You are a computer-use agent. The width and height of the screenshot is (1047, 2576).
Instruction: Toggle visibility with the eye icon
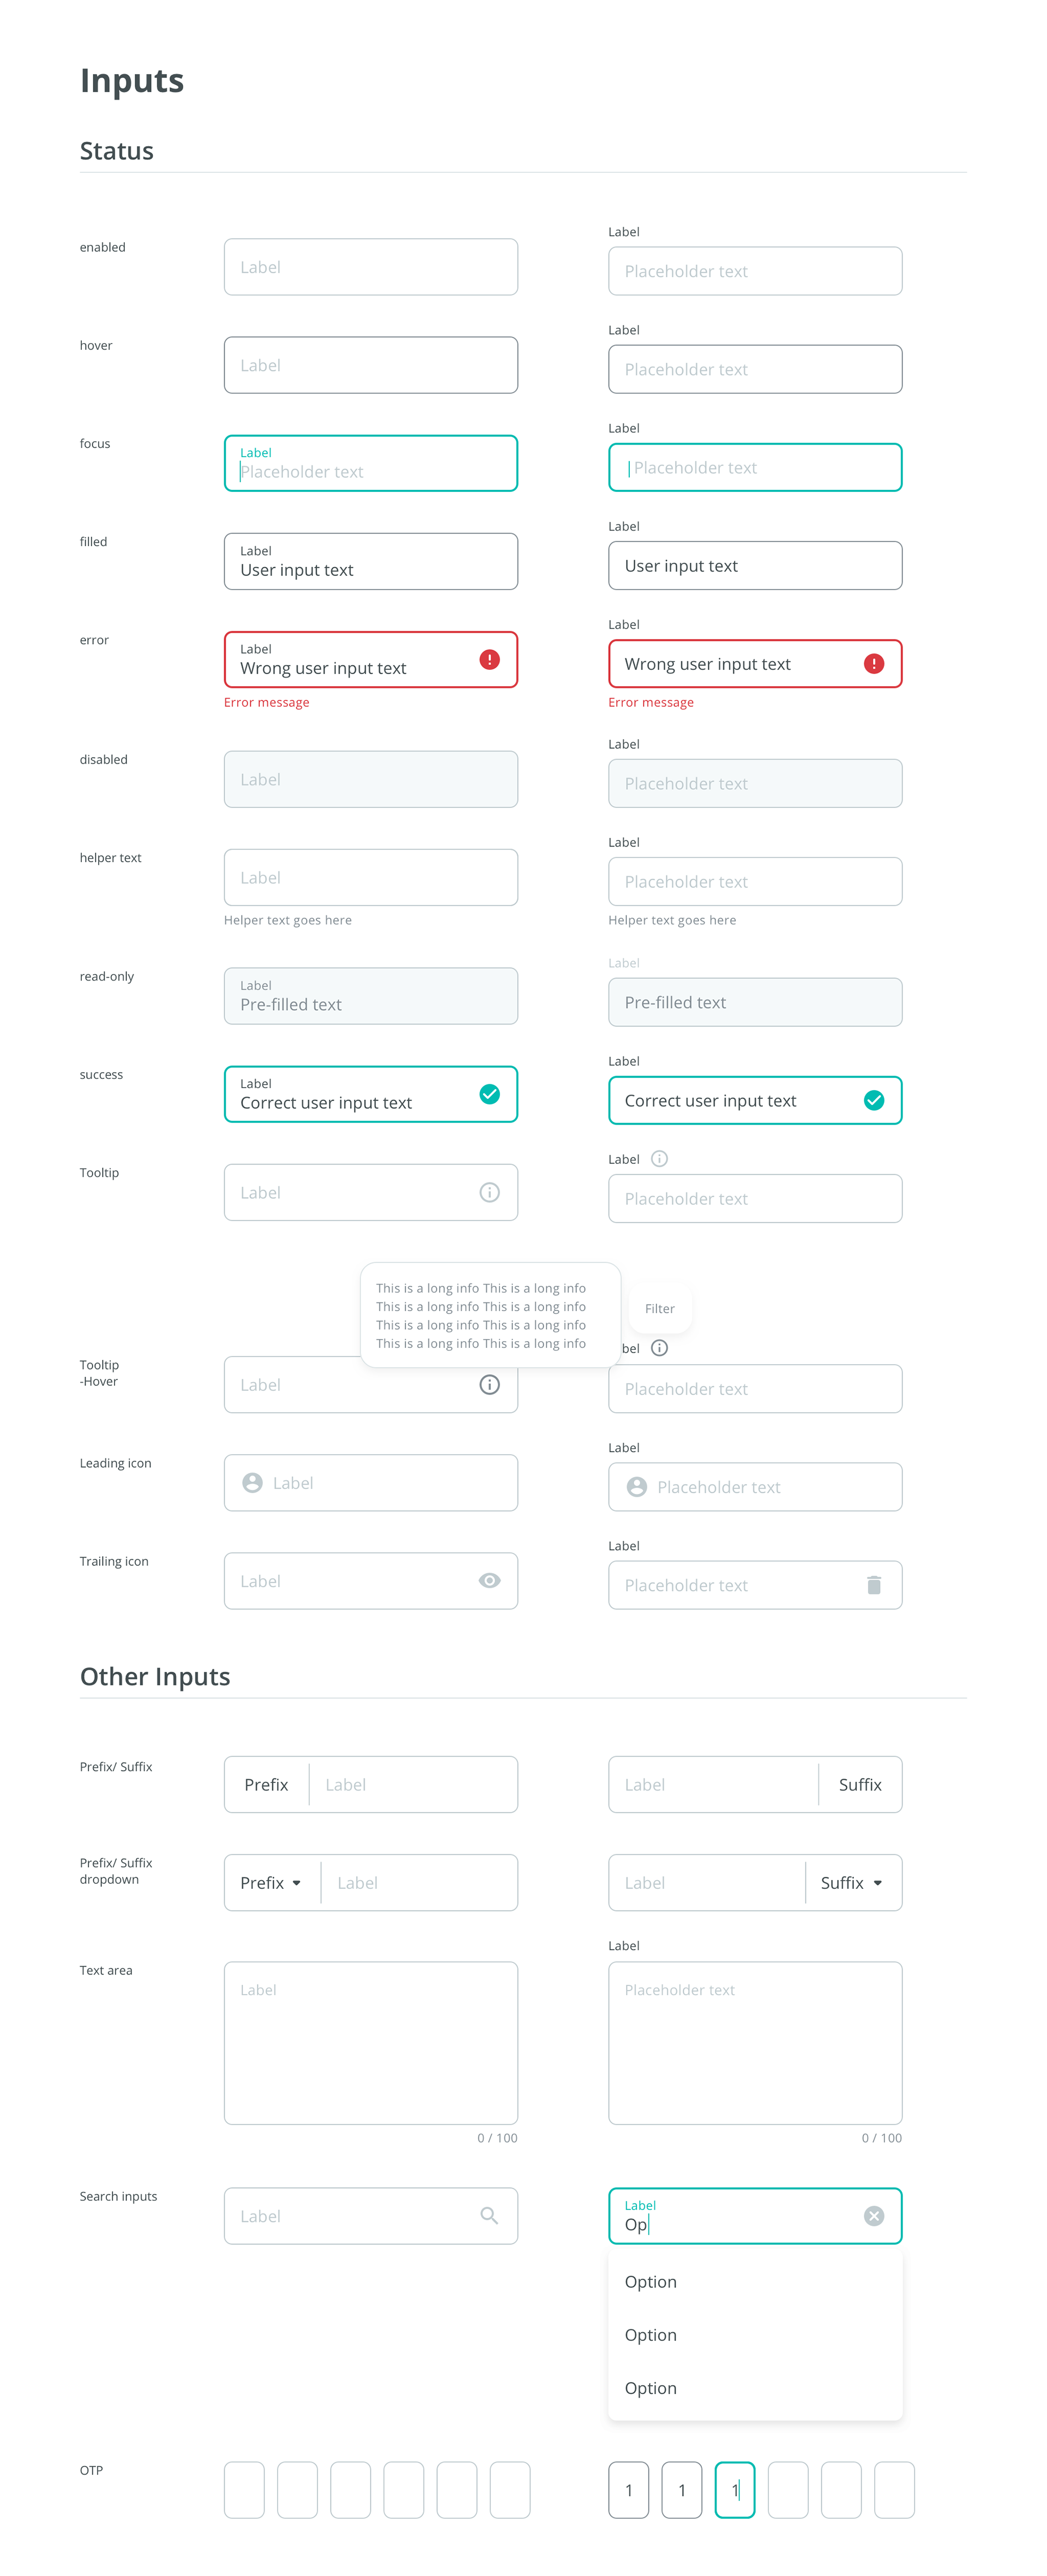(489, 1580)
